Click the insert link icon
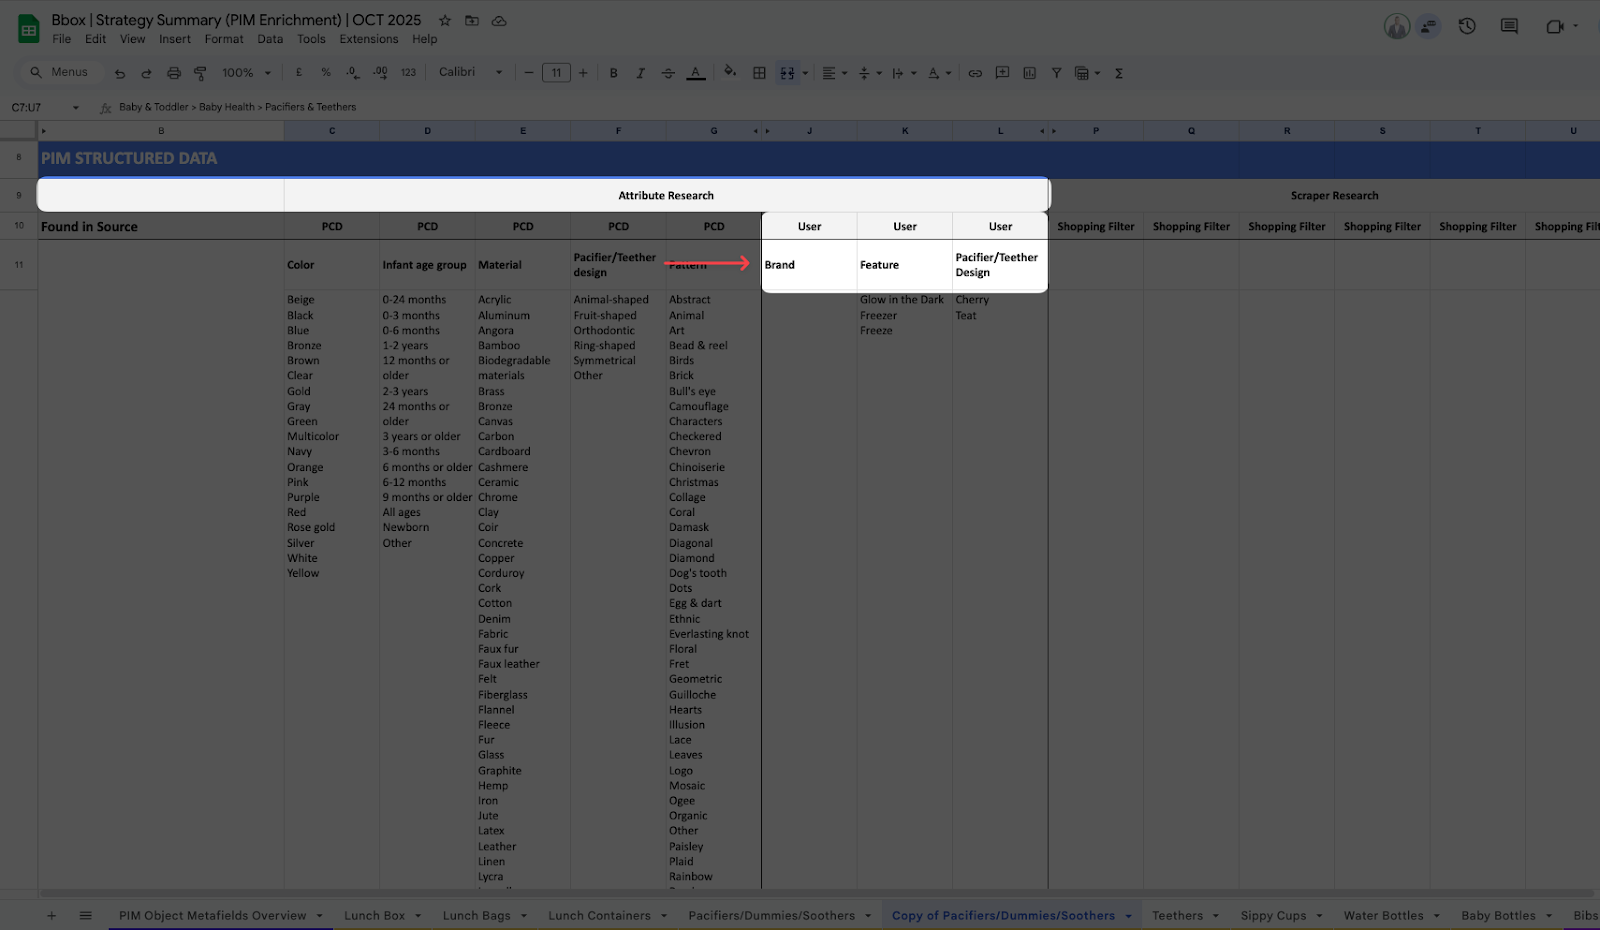The height and width of the screenshot is (930, 1600). point(975,73)
